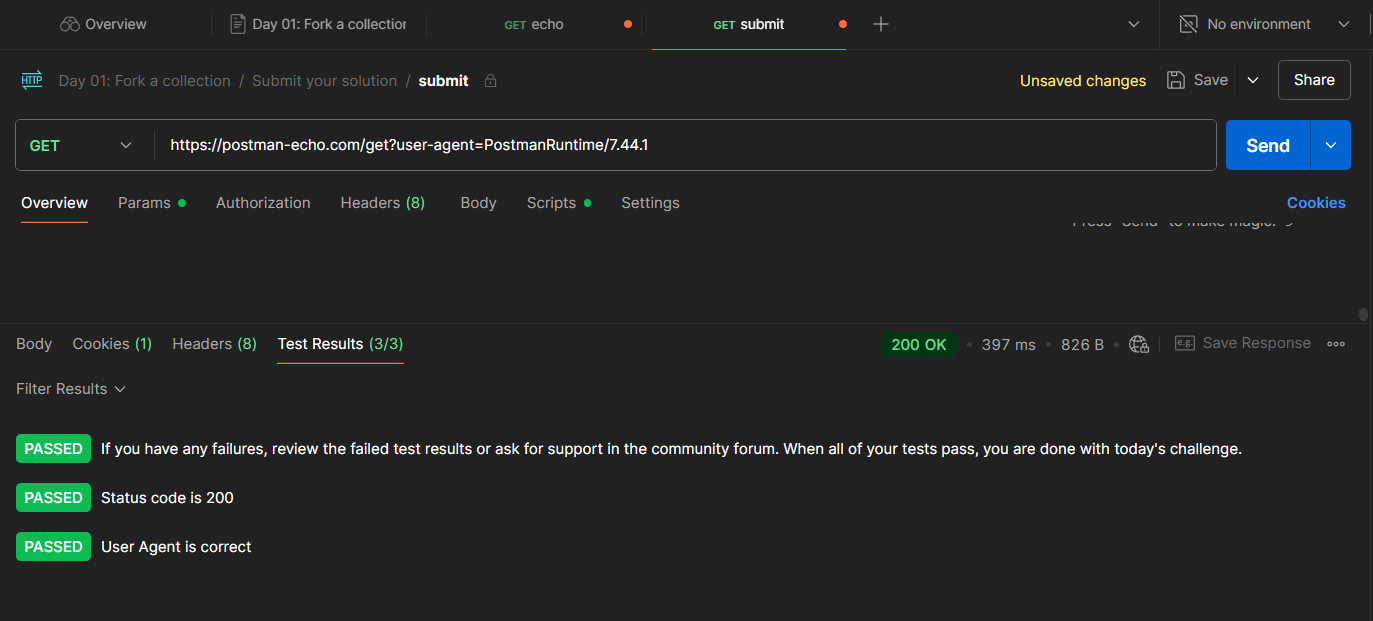Go to 'Day 01: Fork a collection' breadcrumb
The image size is (1373, 621).
point(145,81)
